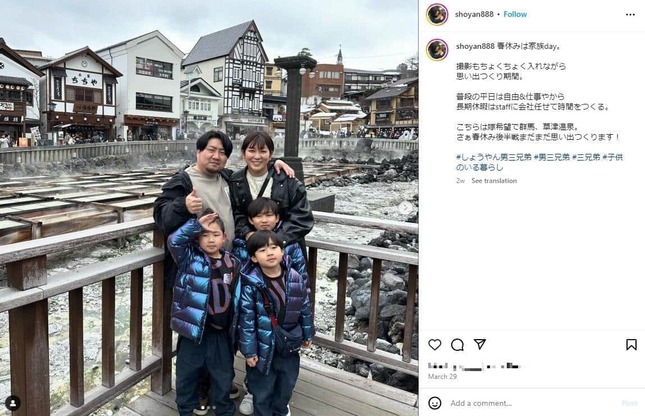Screen dimensions: 645x416
Task: Save post with bookmark icon
Action: pos(631,344)
